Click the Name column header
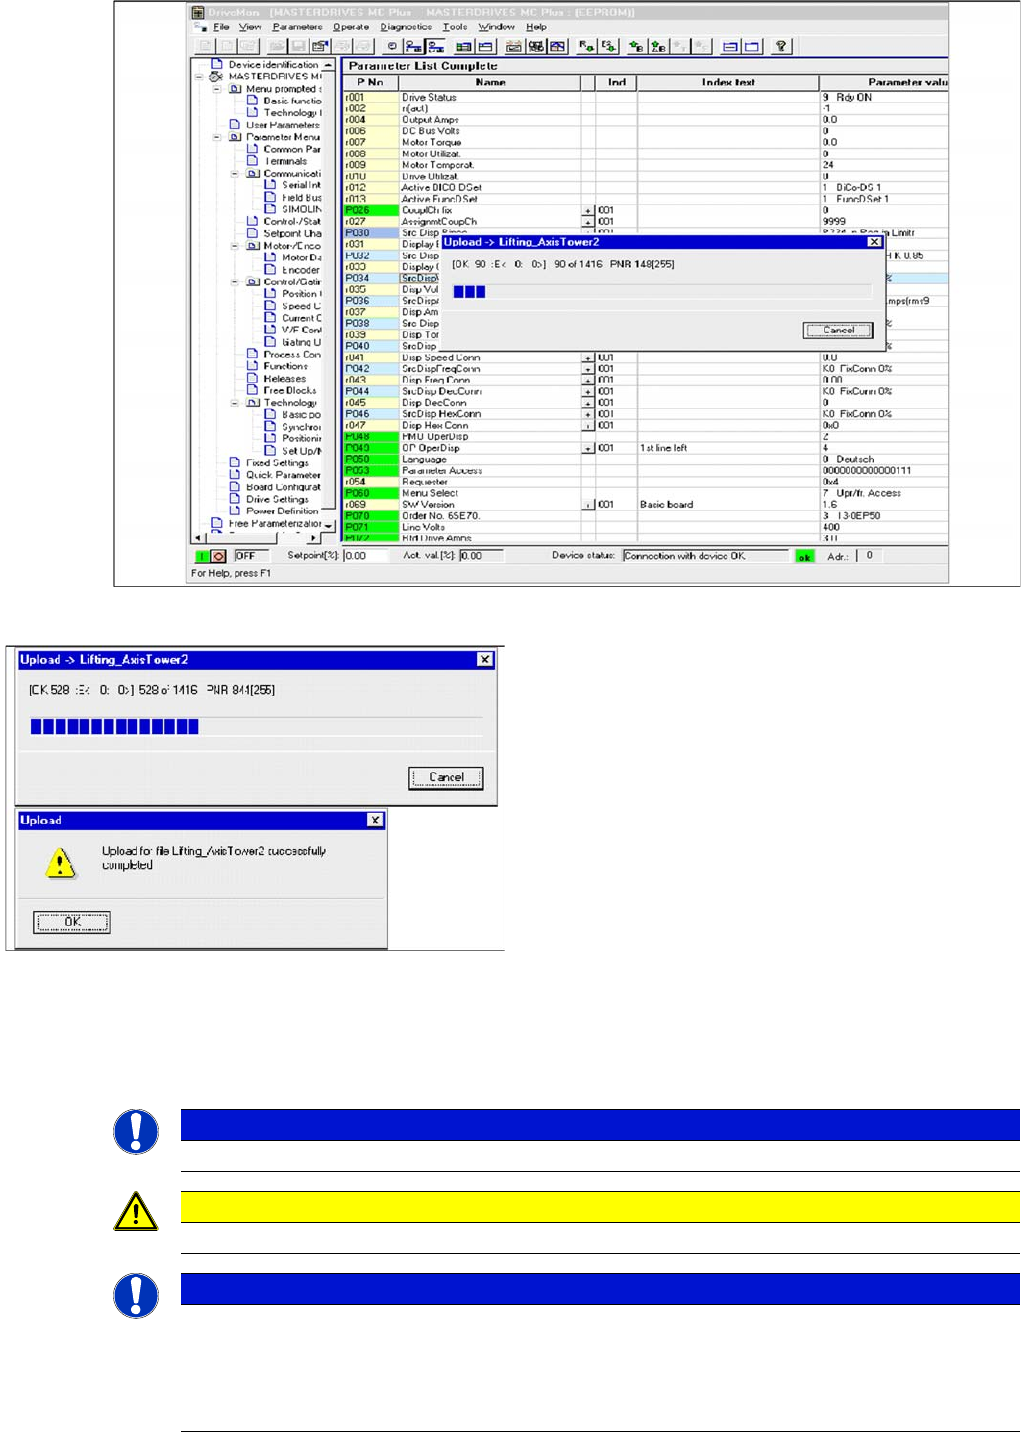The image size is (1021, 1432). point(490,82)
